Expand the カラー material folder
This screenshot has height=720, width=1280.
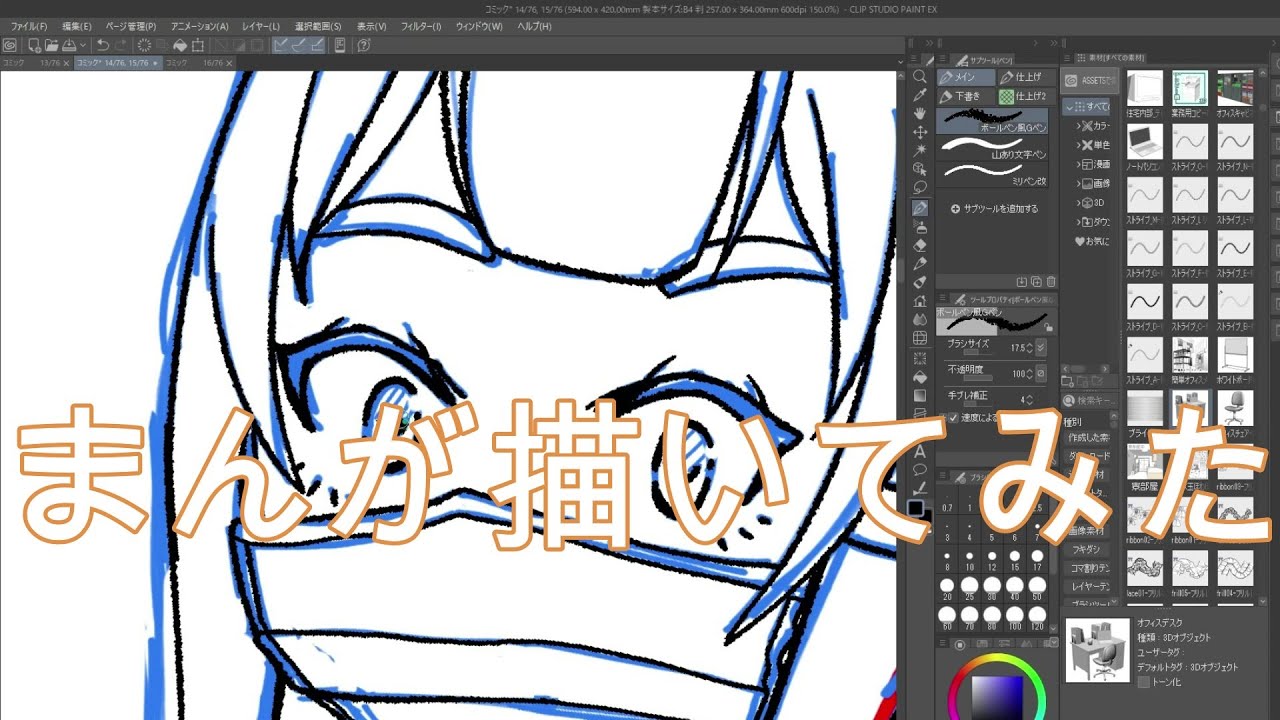pyautogui.click(x=1080, y=126)
